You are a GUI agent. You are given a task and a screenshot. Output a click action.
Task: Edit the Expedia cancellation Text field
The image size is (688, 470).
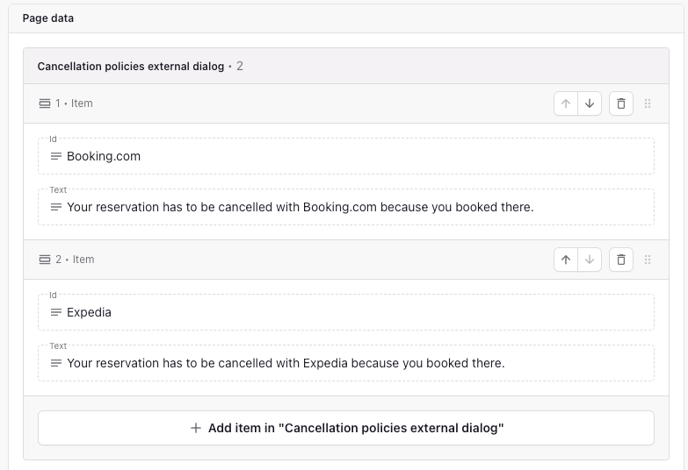(x=350, y=363)
